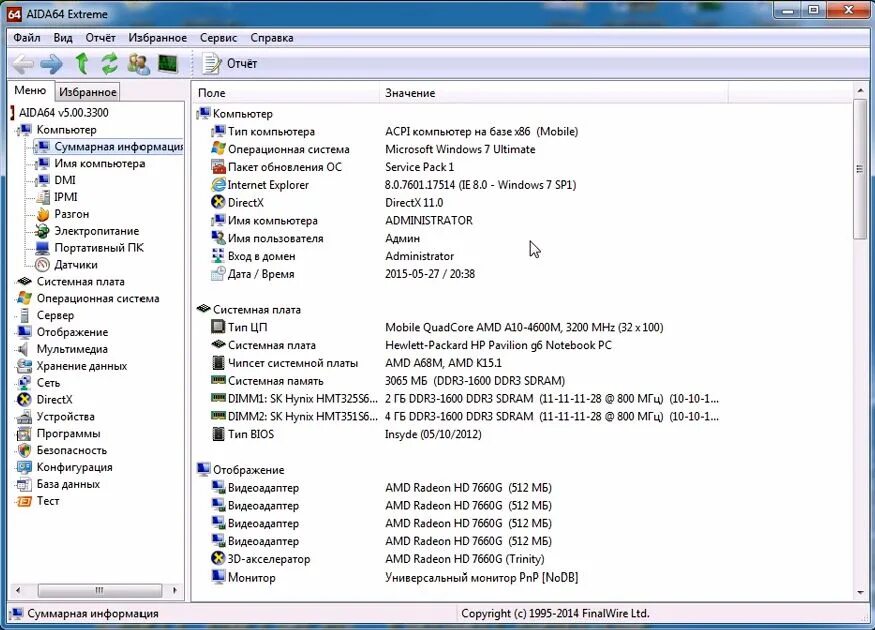Click the Безопасность shield icon
Viewport: 875px width, 630px height.
(25, 450)
